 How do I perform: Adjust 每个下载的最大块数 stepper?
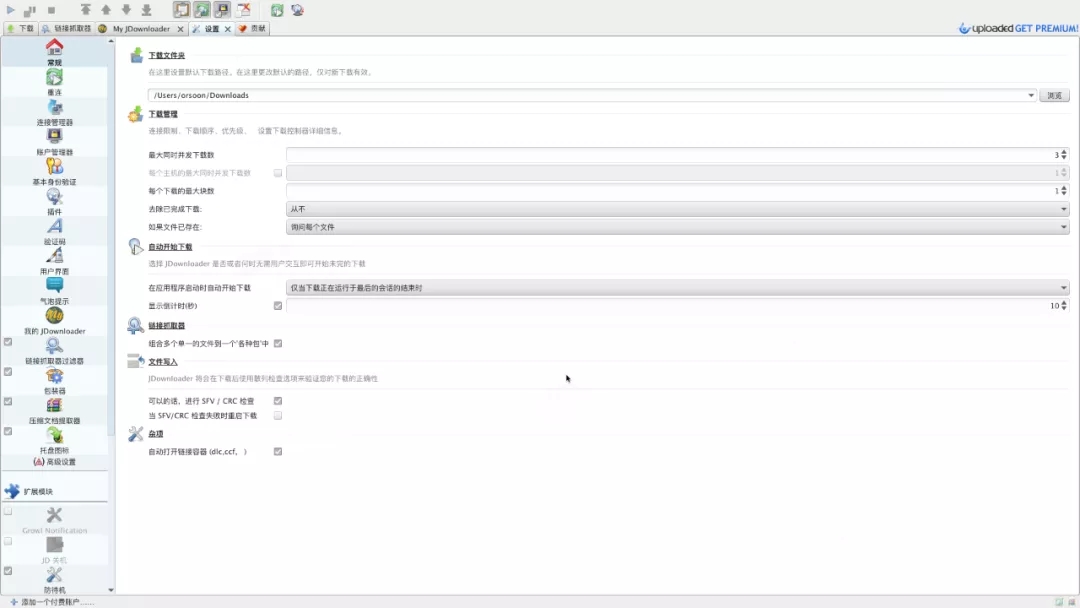[1064, 191]
